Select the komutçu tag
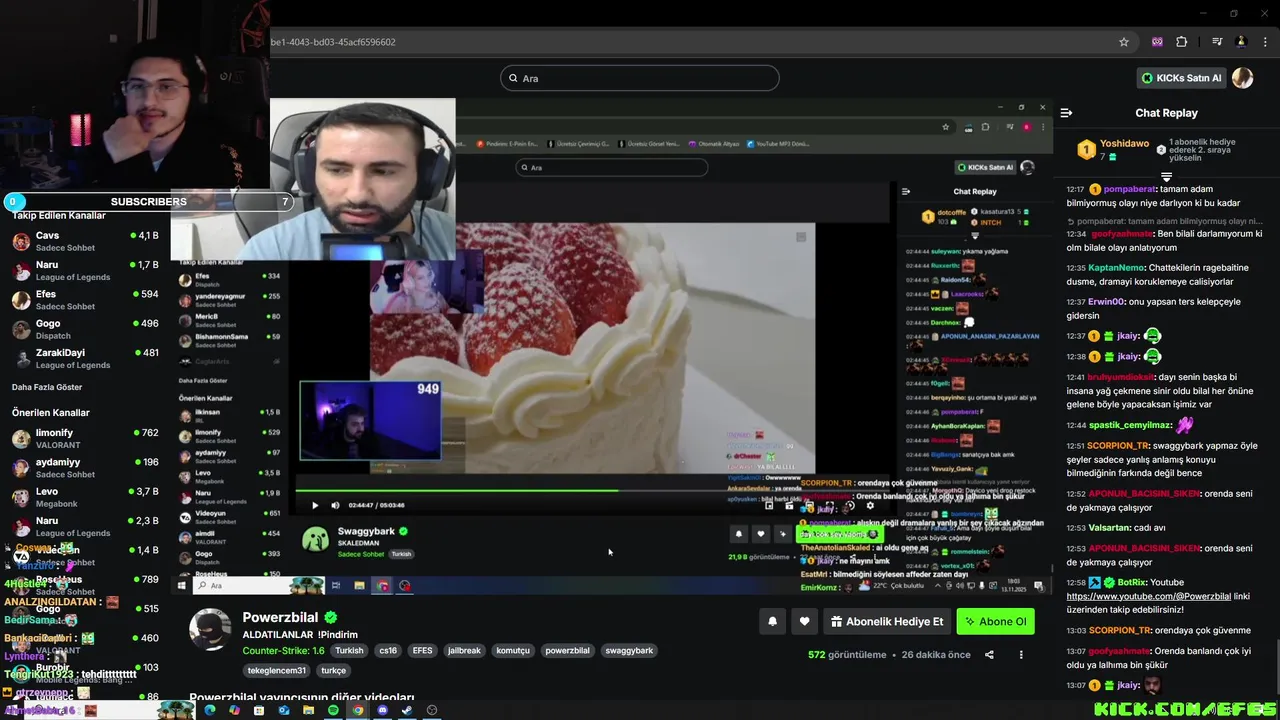 (513, 651)
